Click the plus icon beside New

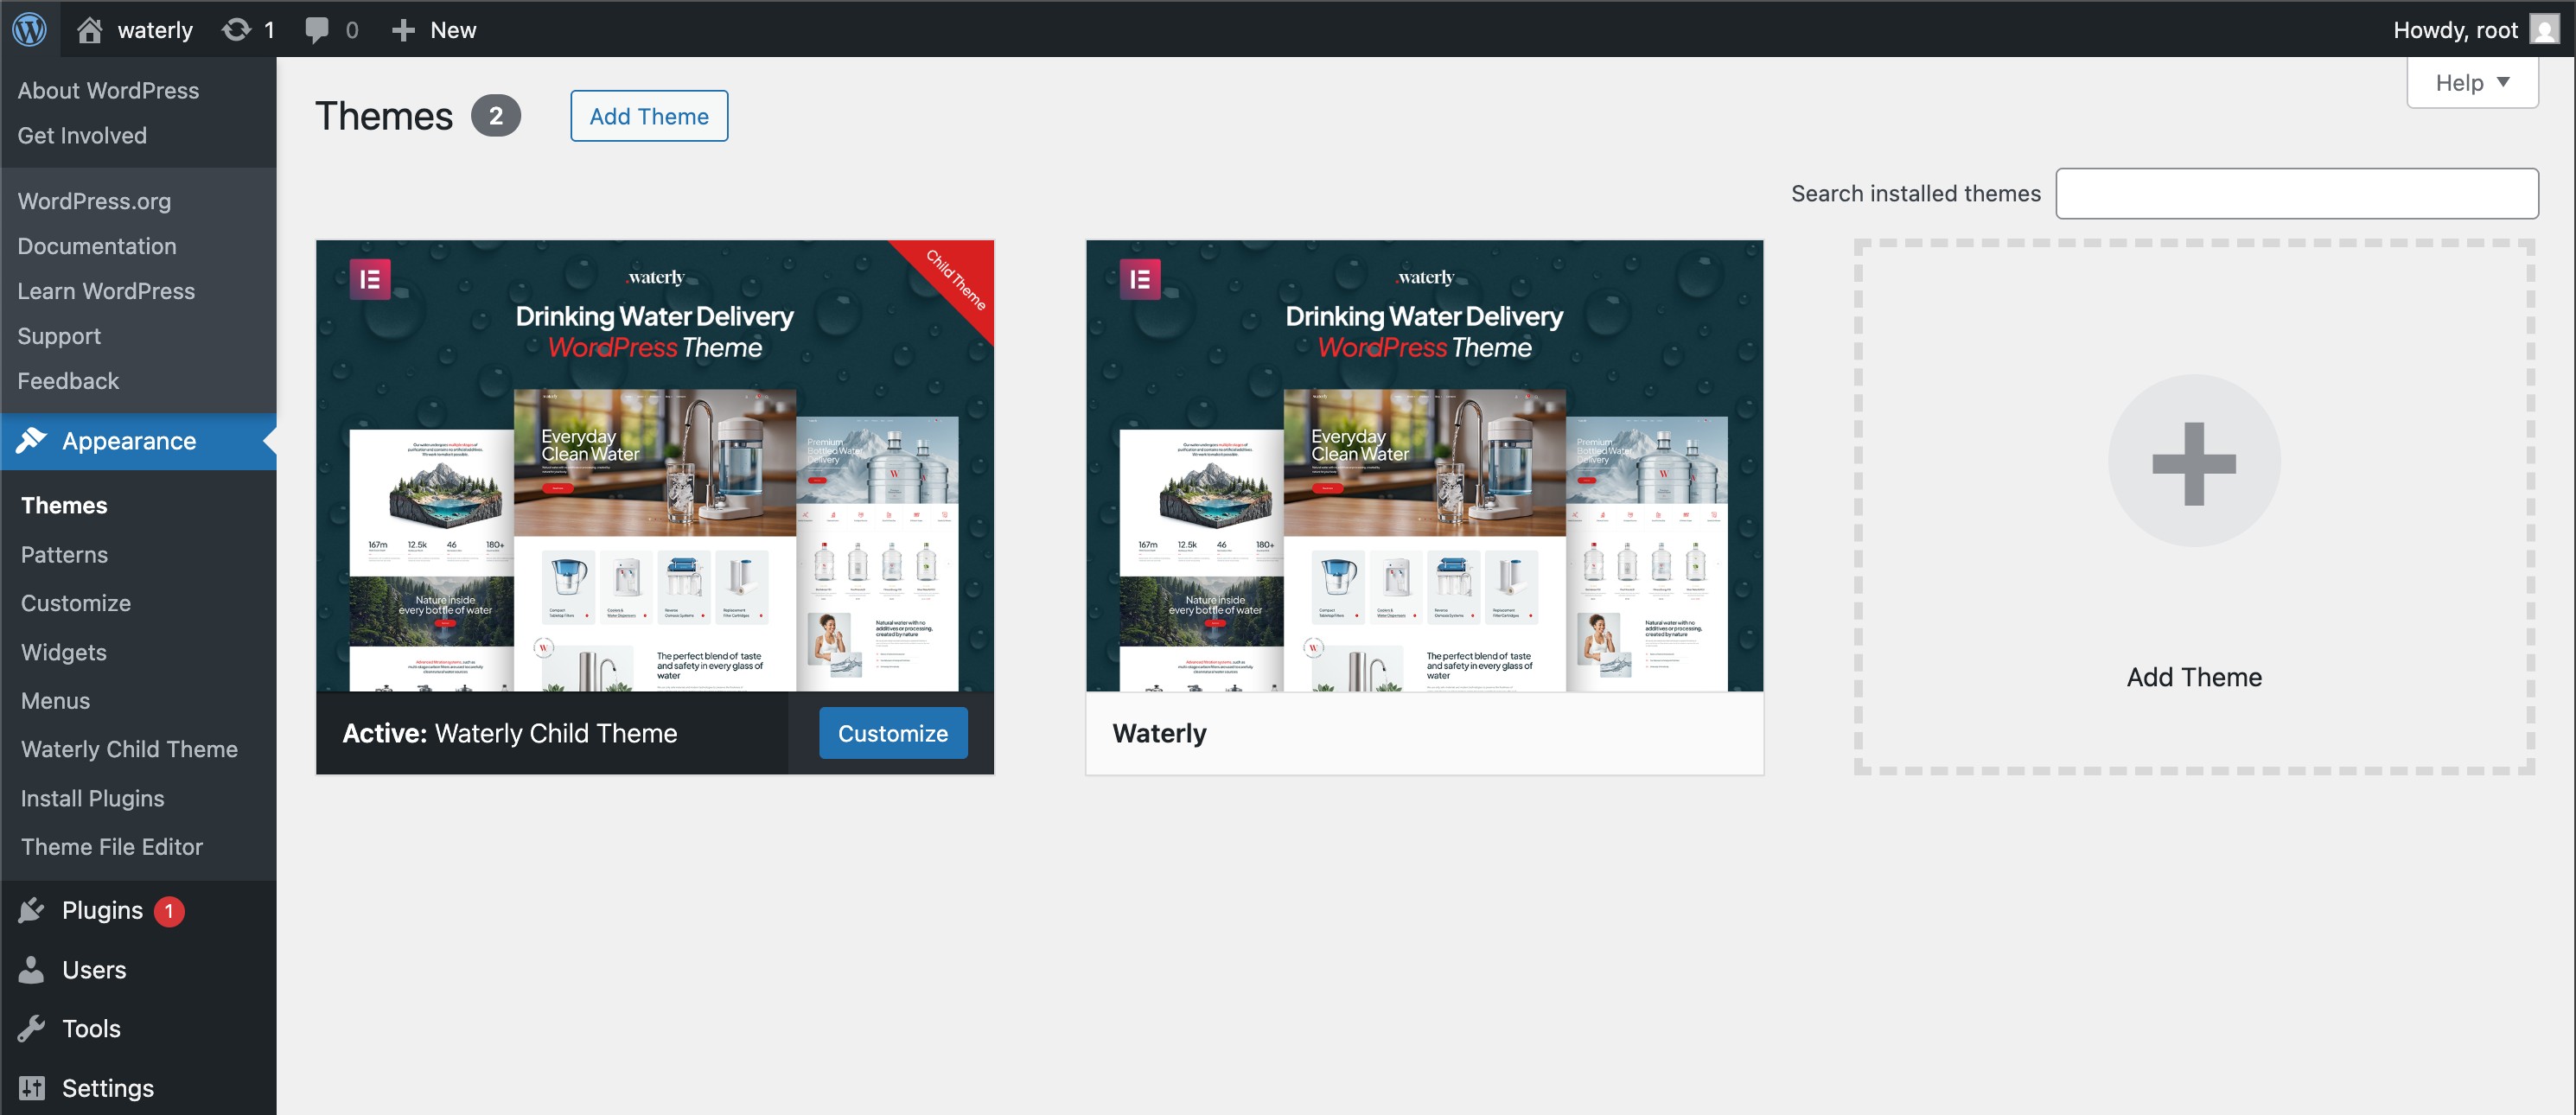(403, 30)
